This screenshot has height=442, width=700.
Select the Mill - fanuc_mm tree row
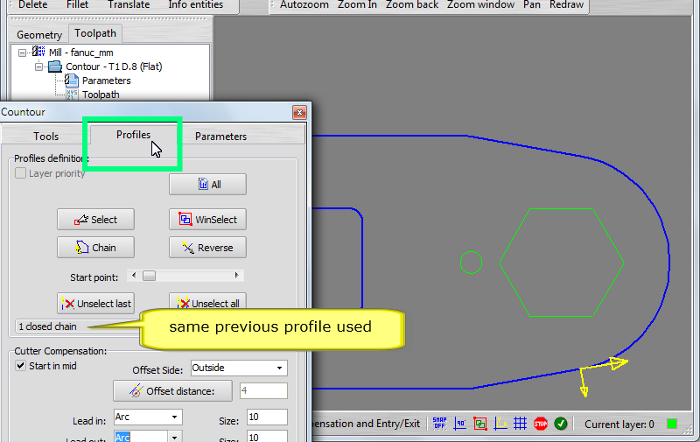(x=81, y=53)
